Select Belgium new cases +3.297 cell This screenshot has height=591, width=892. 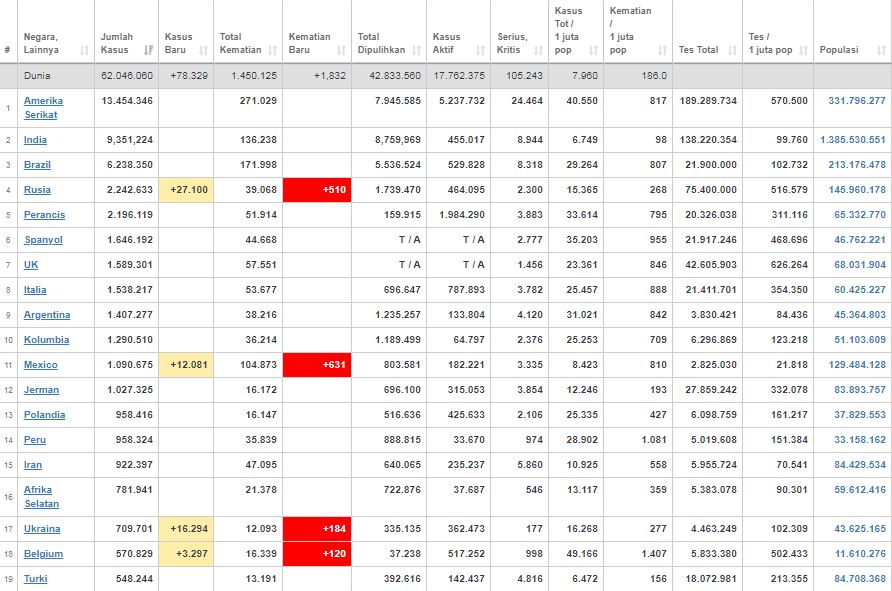[x=186, y=554]
